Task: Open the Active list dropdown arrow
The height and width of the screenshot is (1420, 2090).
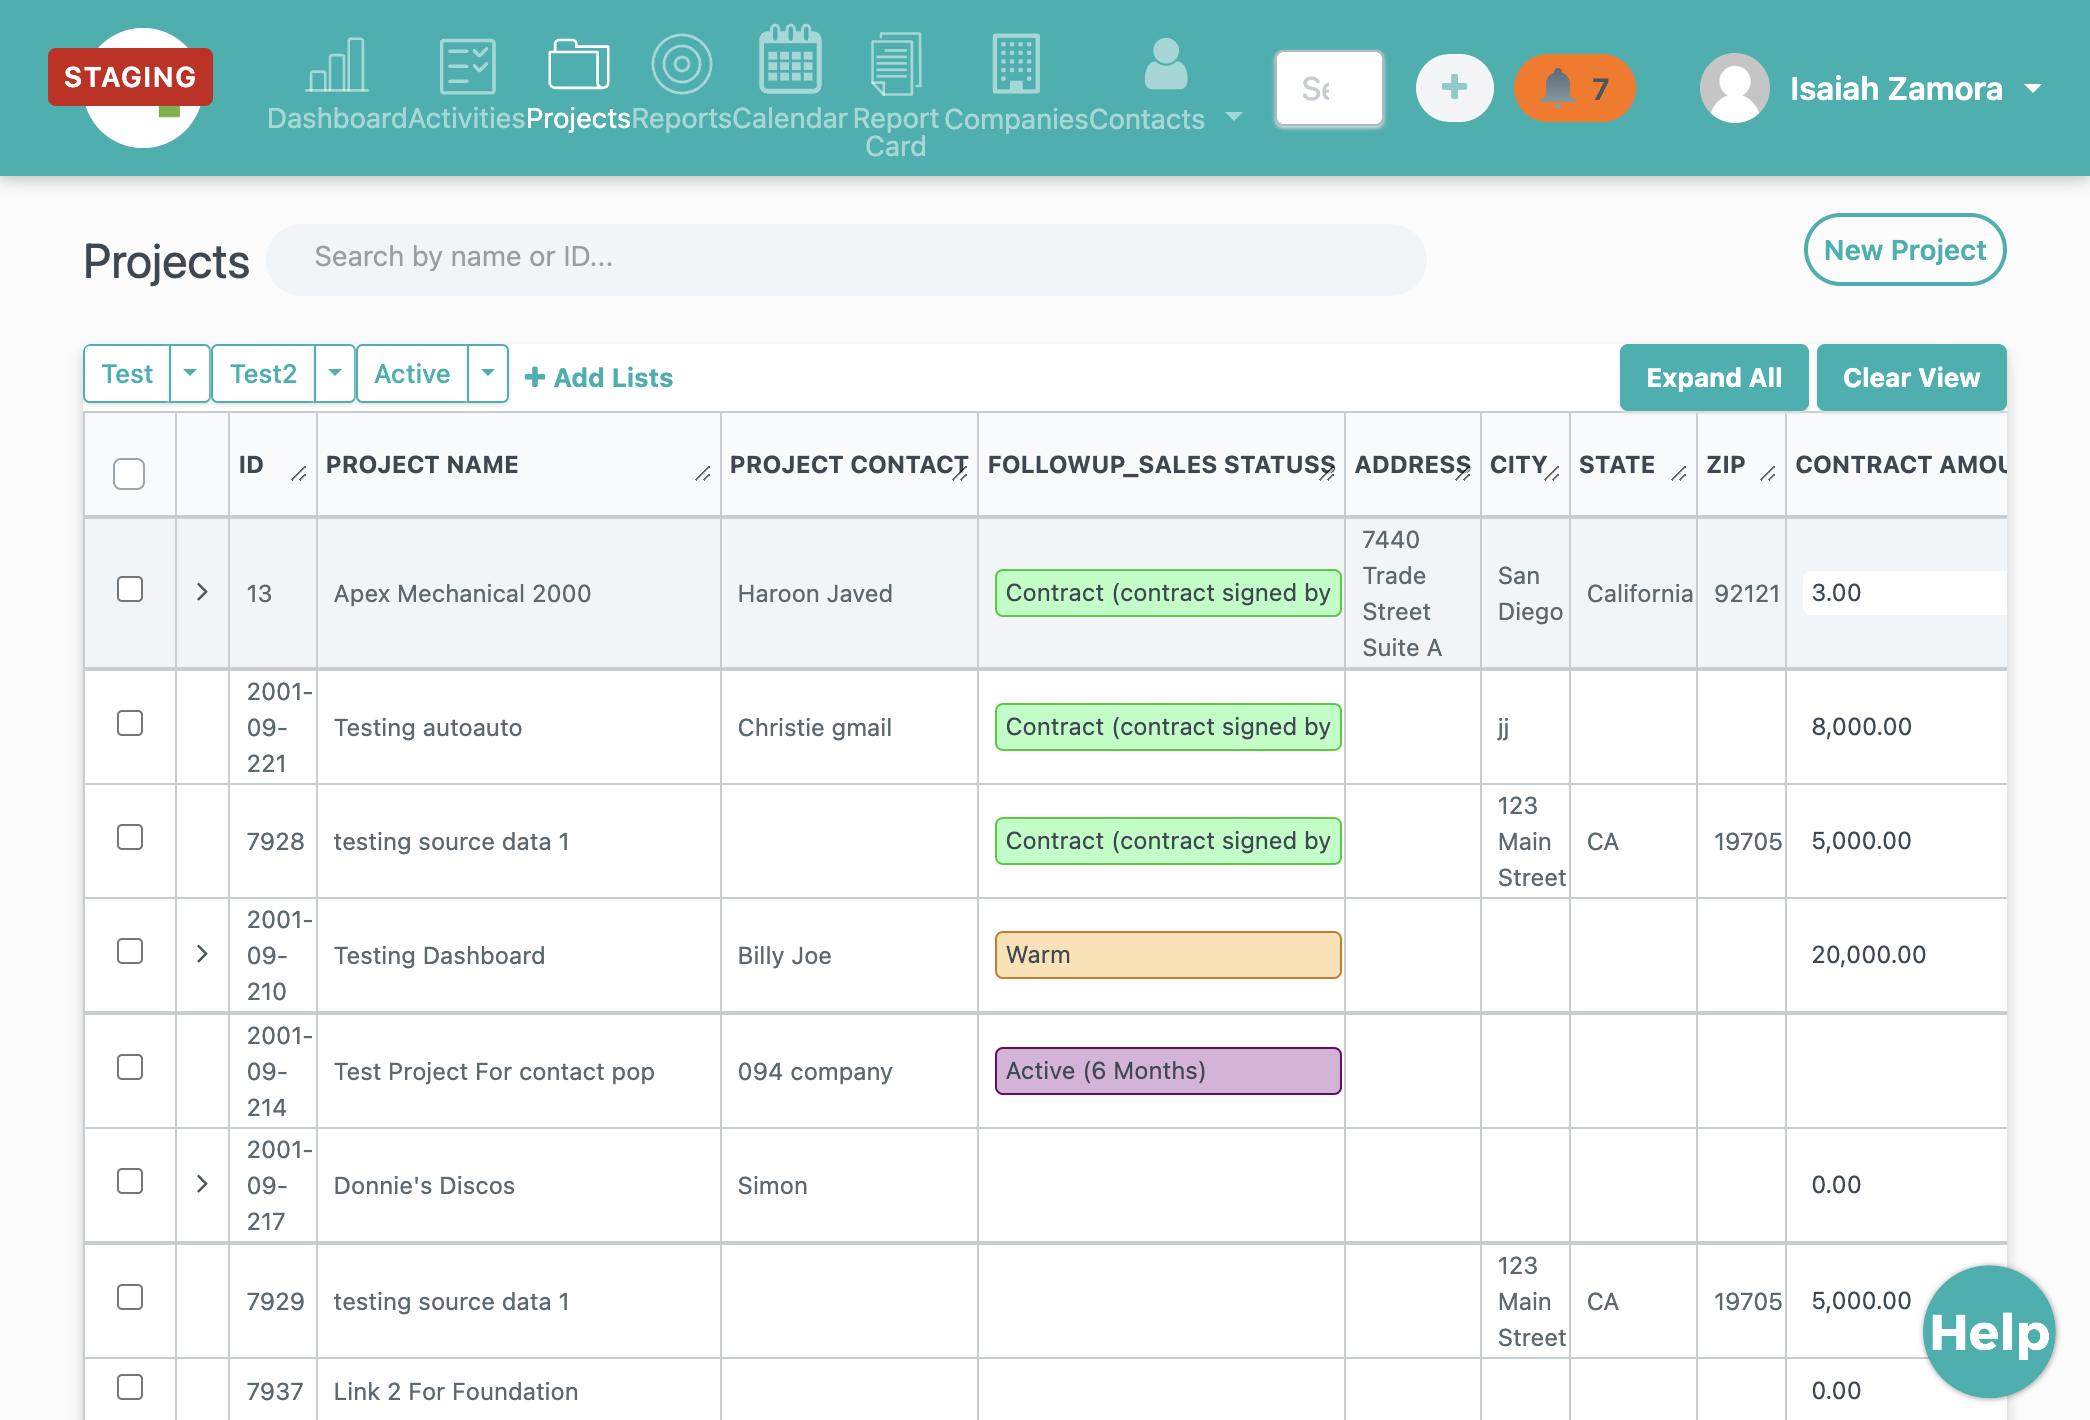Action: (488, 373)
